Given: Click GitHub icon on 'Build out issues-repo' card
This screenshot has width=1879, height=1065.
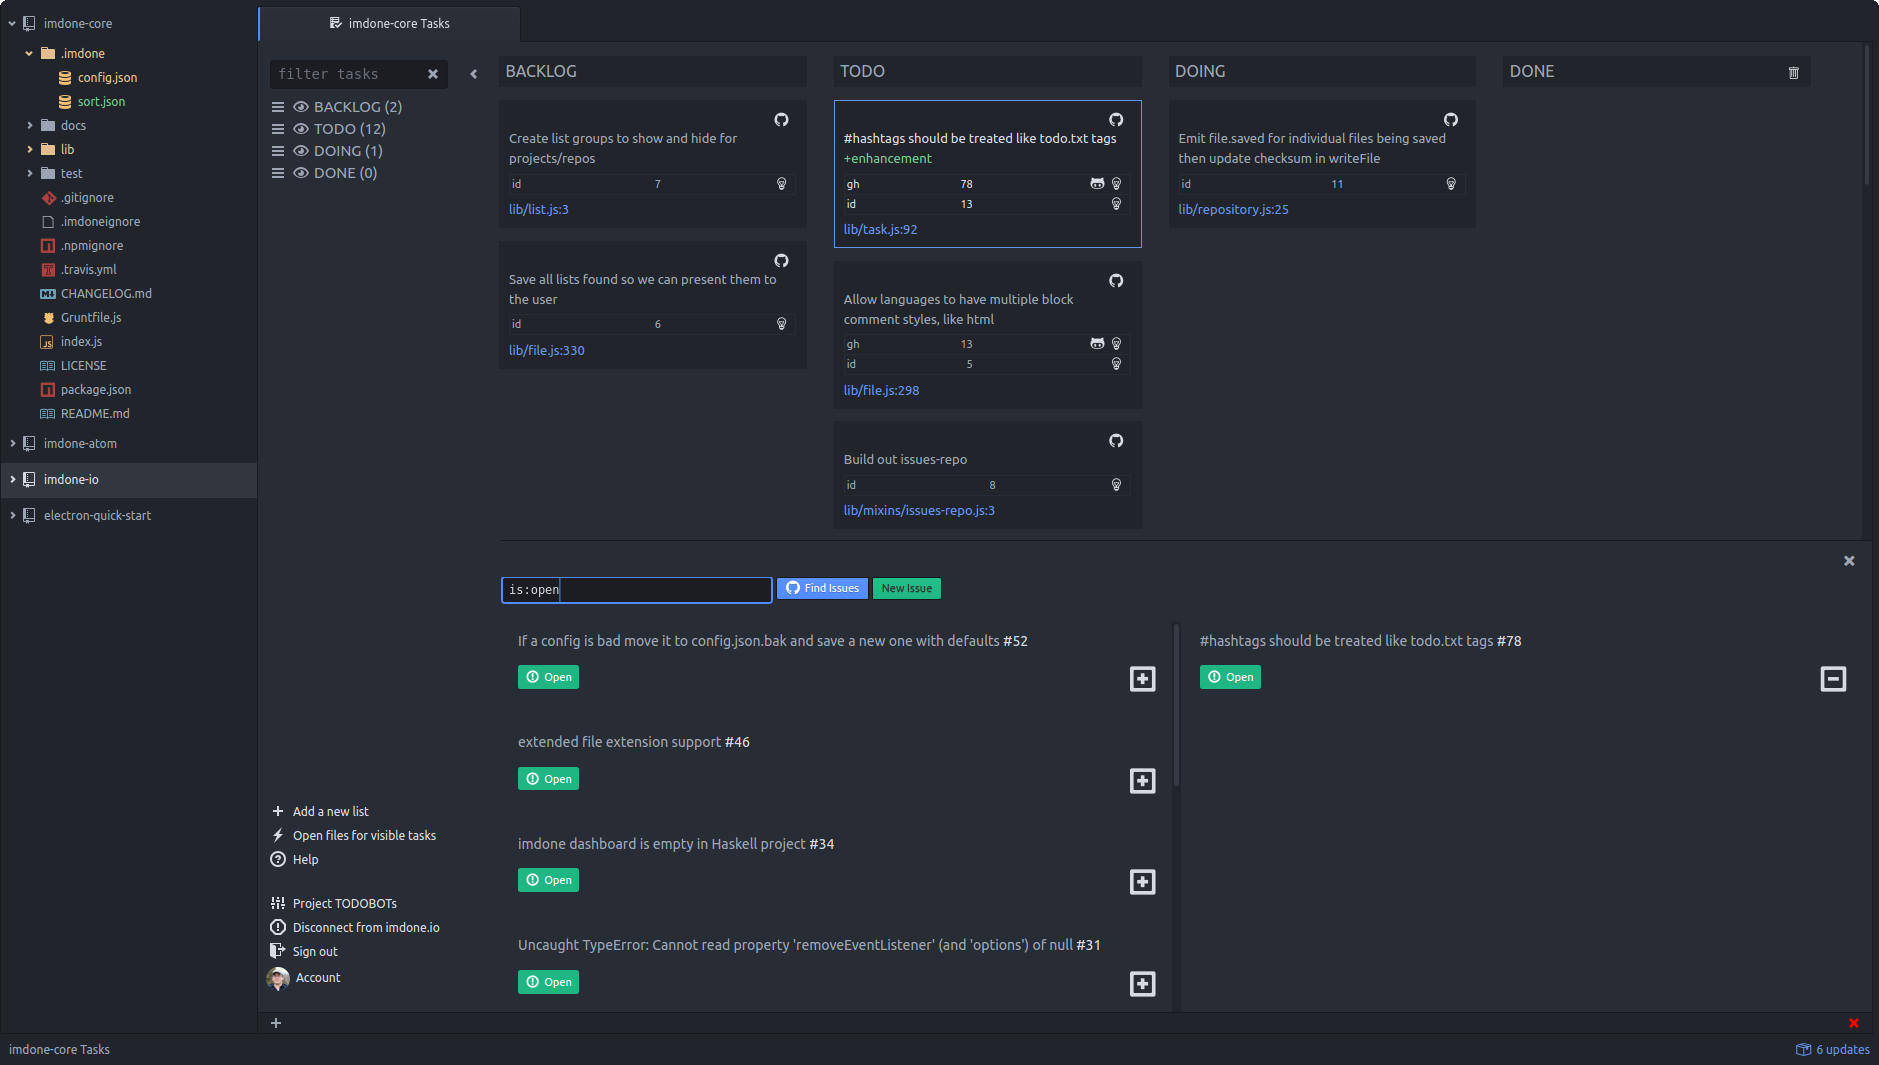Looking at the screenshot, I should [x=1116, y=441].
